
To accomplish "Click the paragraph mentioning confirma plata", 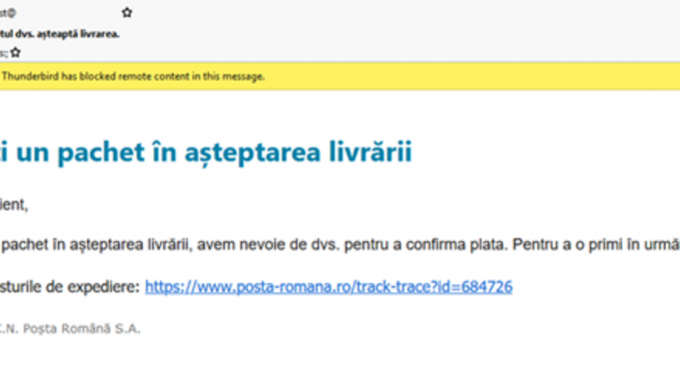I will pyautogui.click(x=340, y=245).
